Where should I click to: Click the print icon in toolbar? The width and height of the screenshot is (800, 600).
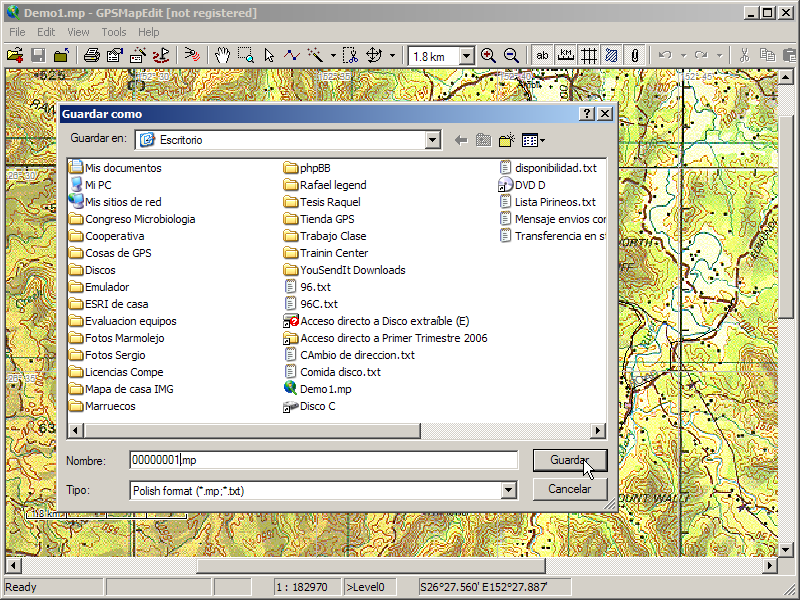coord(91,56)
